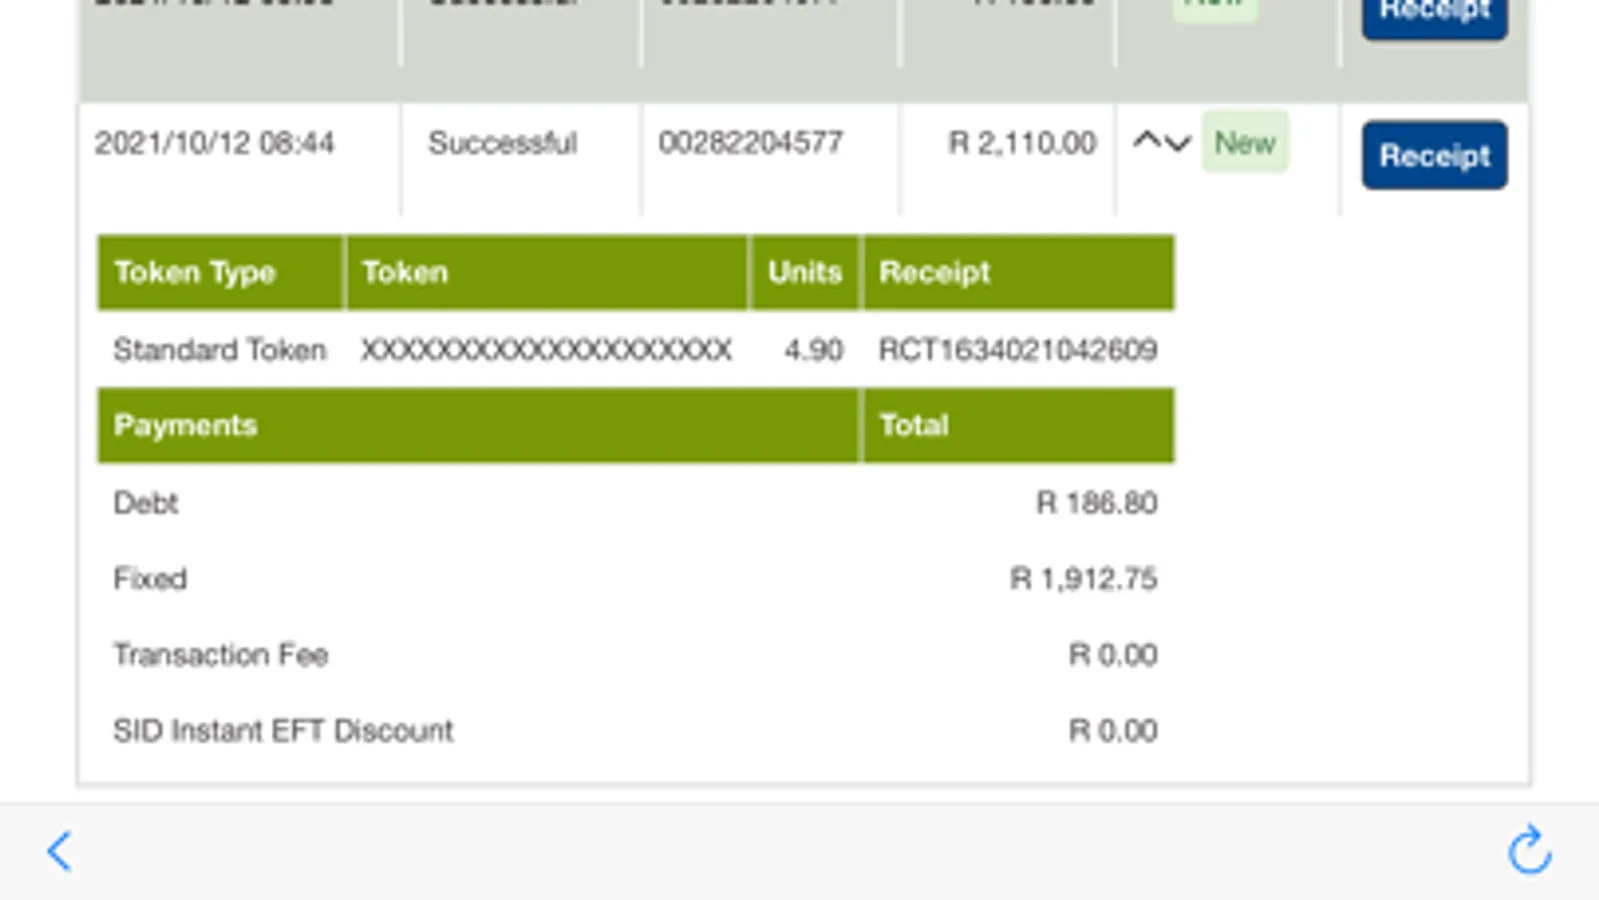1599x900 pixels.
Task: Select the SID Instant EFT Discount row
Action: pyautogui.click(x=636, y=730)
